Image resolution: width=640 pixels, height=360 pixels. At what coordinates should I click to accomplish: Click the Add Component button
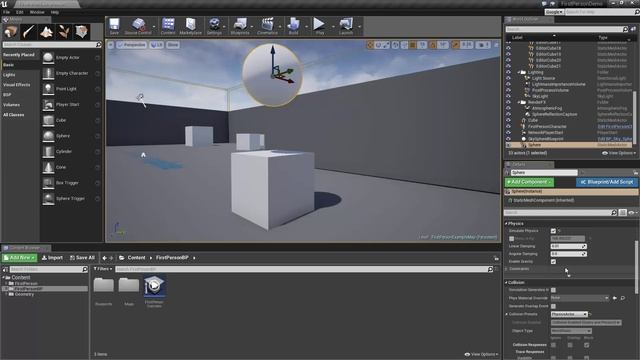pyautogui.click(x=529, y=182)
